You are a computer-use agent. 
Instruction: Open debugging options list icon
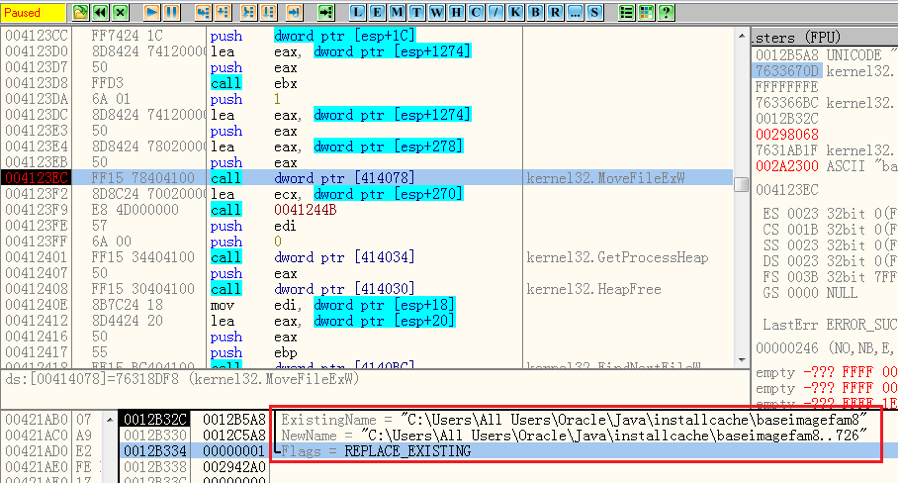(627, 12)
